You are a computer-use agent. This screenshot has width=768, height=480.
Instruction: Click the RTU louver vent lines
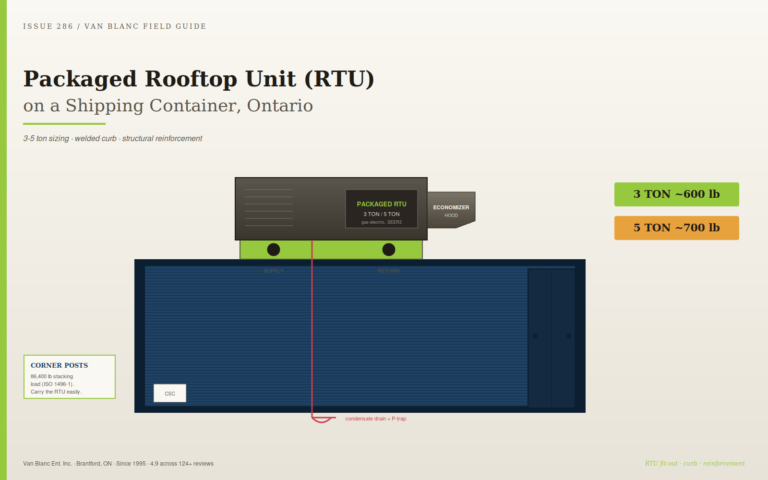[x=268, y=207]
